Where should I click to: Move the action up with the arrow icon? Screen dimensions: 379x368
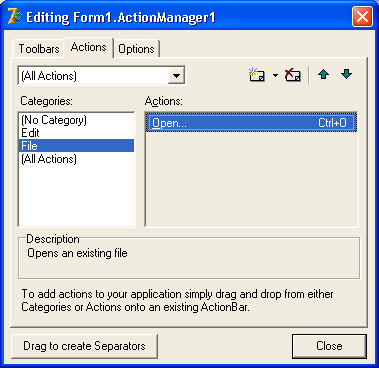click(x=323, y=74)
